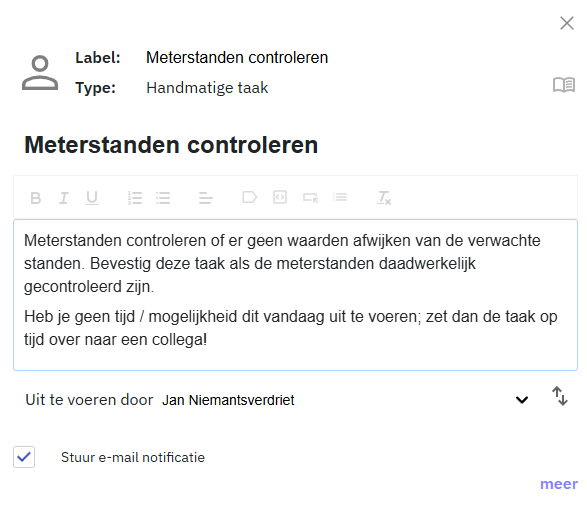
Task: Open the documentation book icon
Action: click(564, 85)
